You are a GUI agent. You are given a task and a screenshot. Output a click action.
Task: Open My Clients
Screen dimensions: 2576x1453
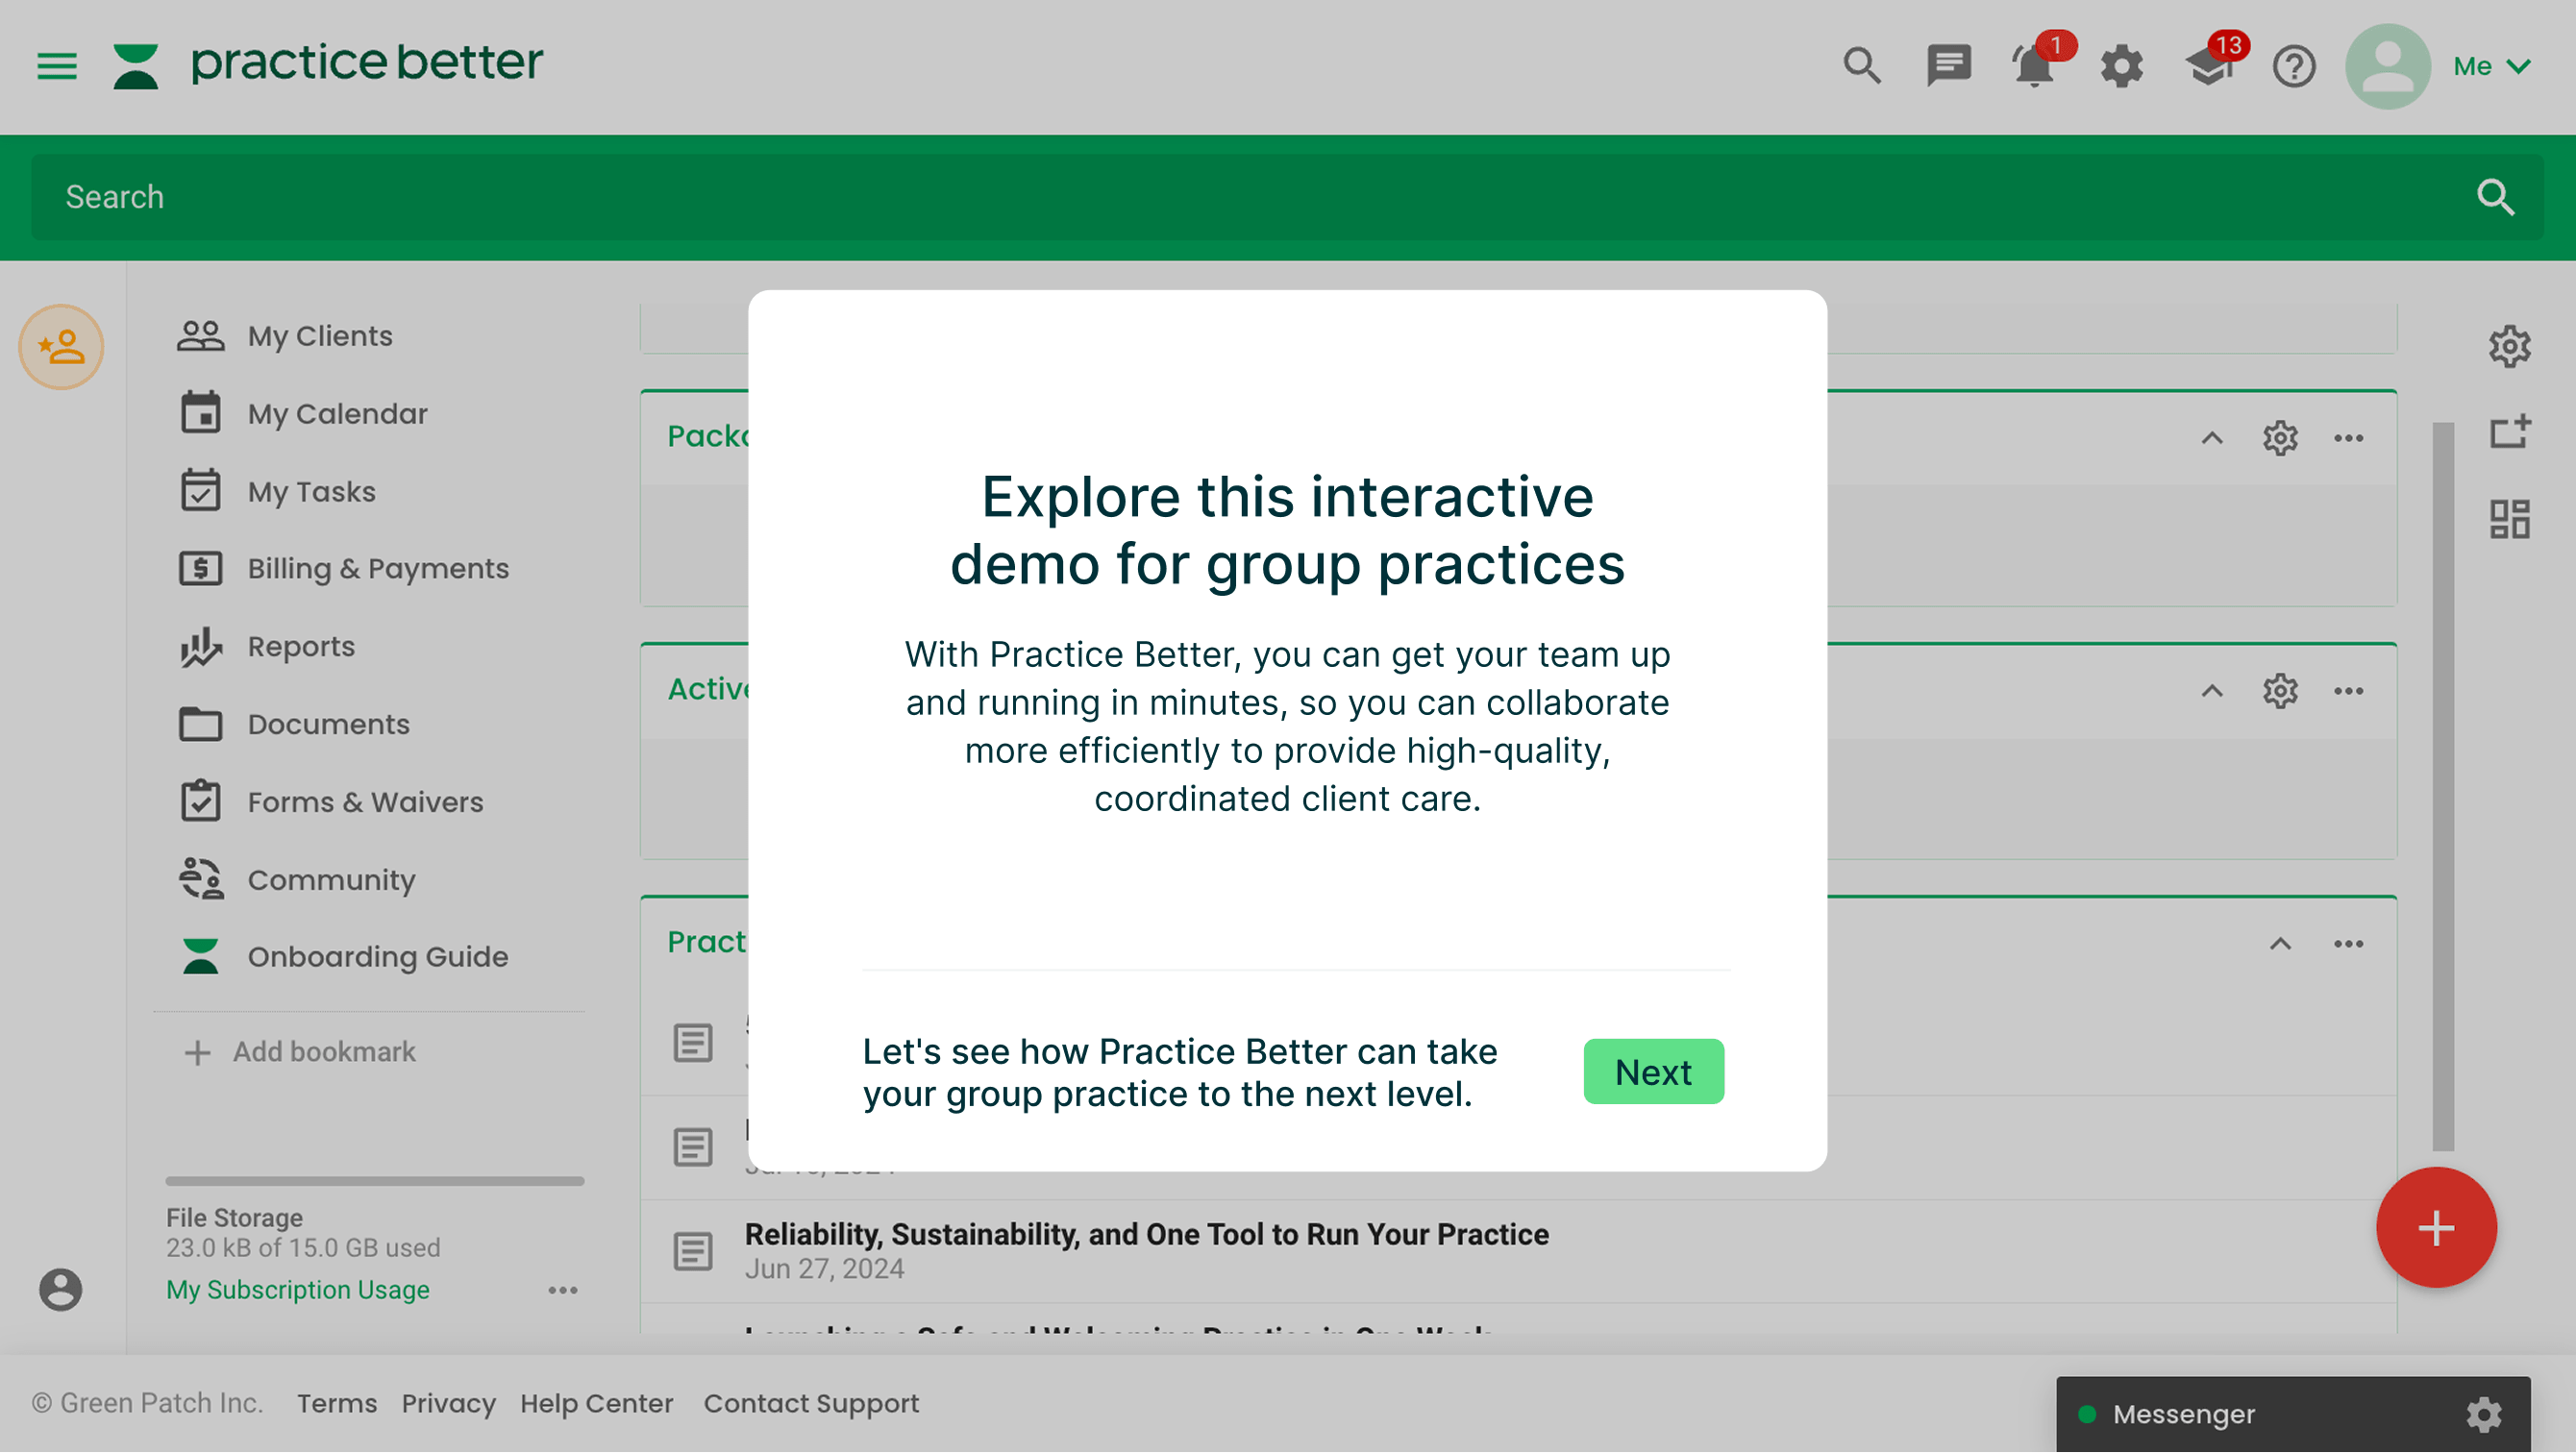(x=285, y=336)
